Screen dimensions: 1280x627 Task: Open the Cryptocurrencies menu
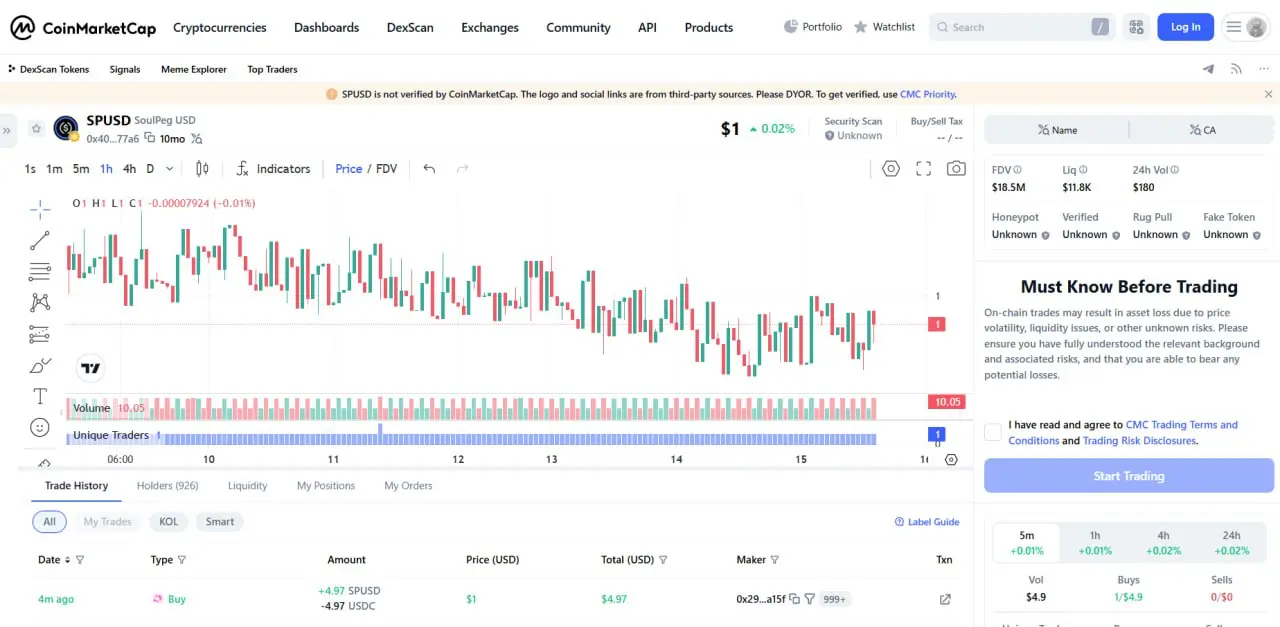[x=220, y=27]
